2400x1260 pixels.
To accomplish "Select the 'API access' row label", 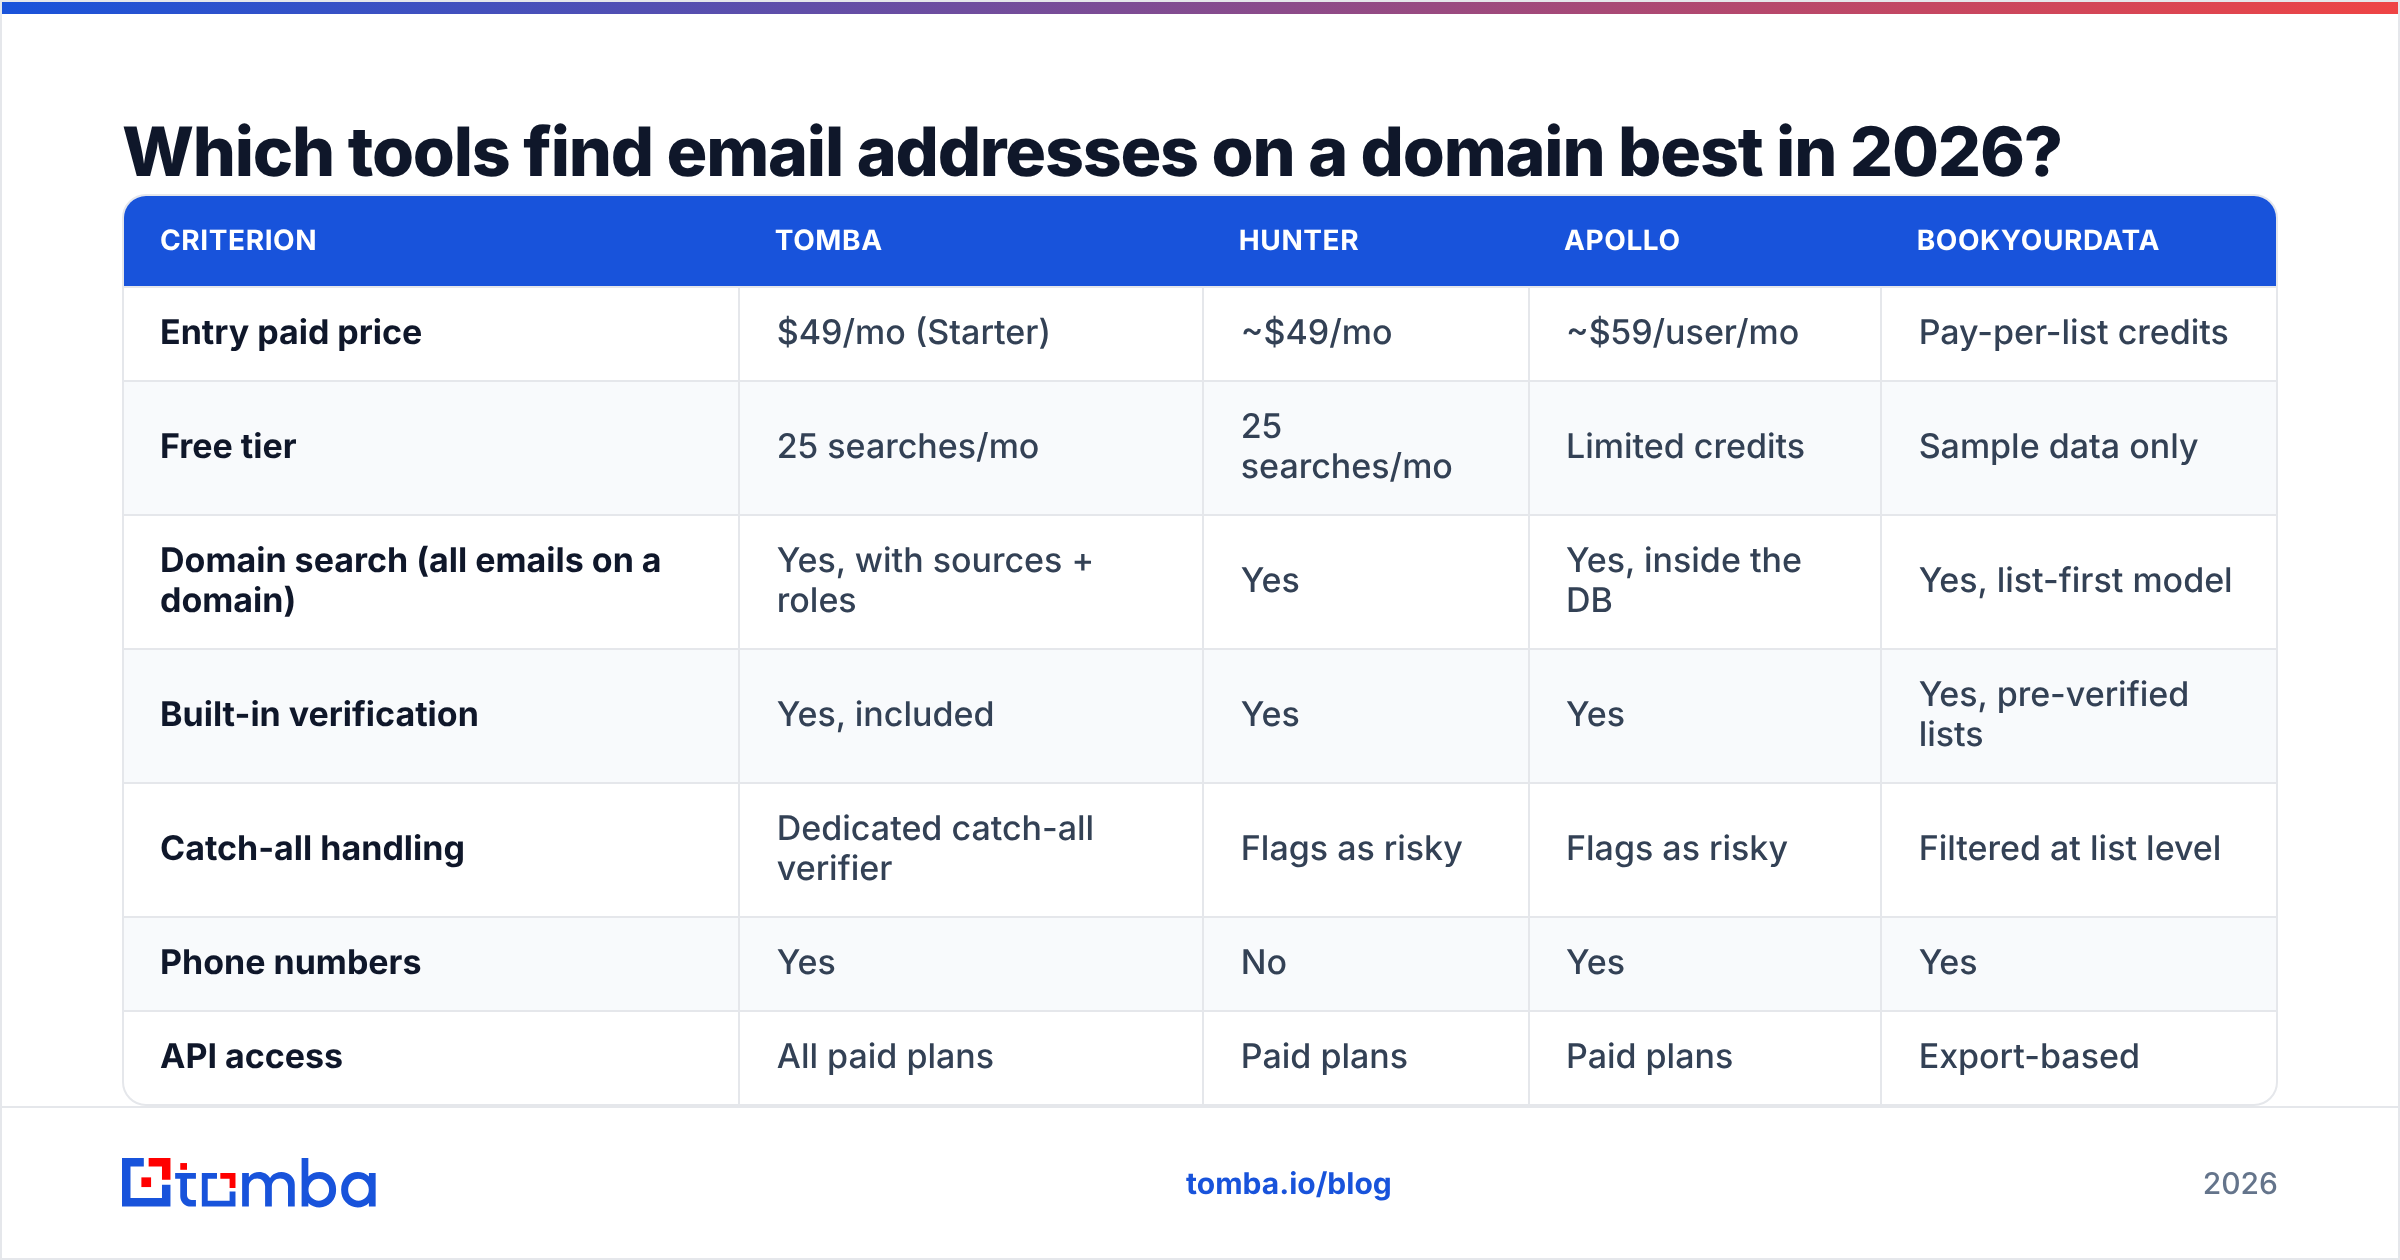I will click(251, 1056).
